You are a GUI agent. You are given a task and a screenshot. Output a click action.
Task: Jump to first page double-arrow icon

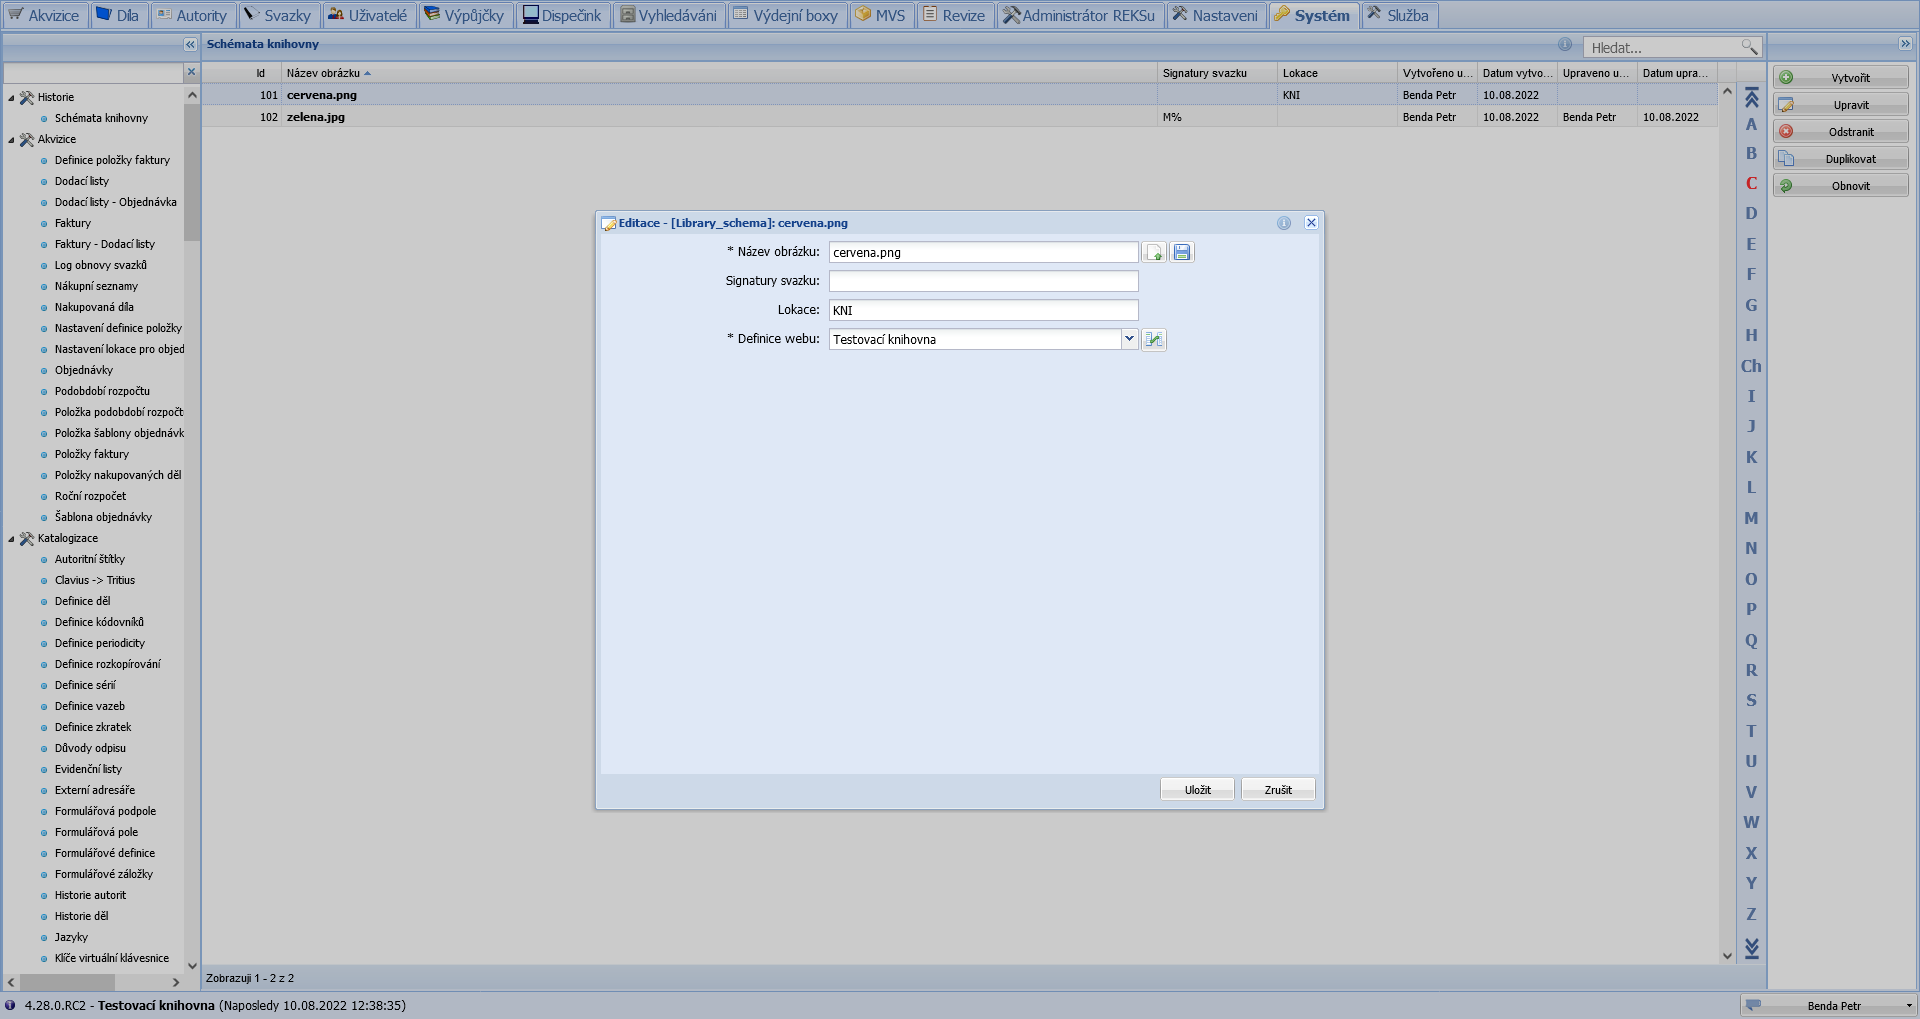(x=1751, y=97)
